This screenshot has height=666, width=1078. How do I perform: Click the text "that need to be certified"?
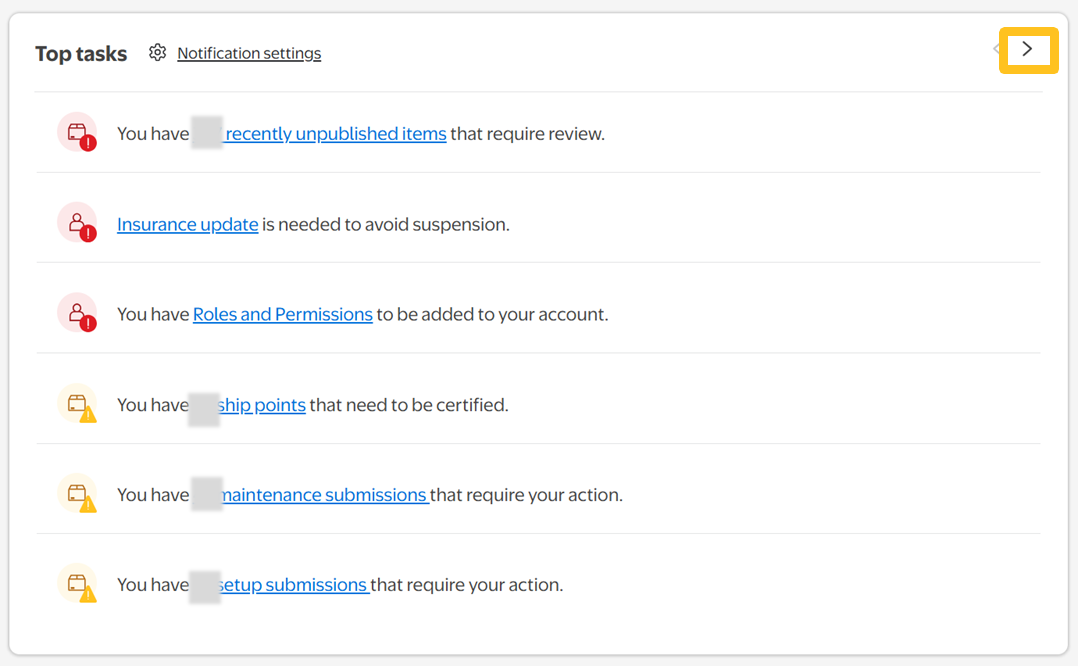click(409, 405)
